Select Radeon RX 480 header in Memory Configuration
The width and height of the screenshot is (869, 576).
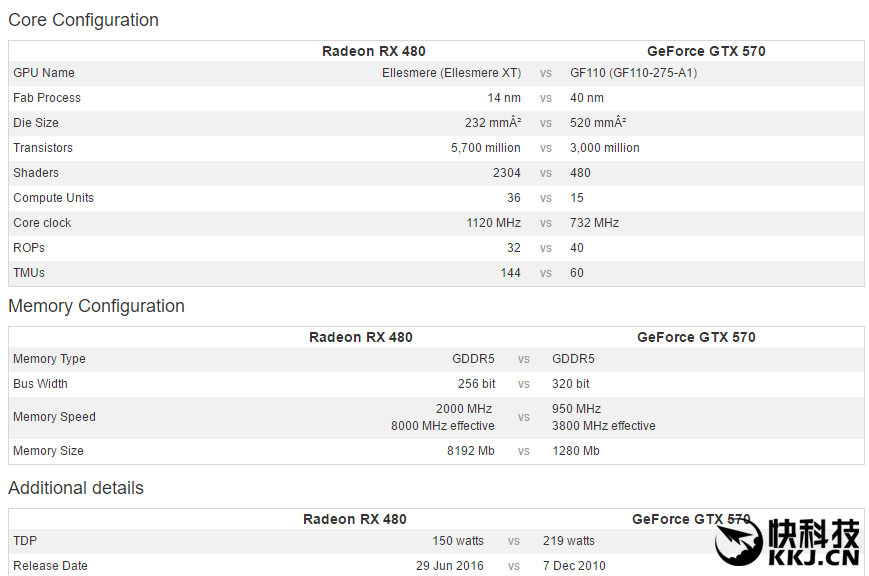pyautogui.click(x=360, y=337)
